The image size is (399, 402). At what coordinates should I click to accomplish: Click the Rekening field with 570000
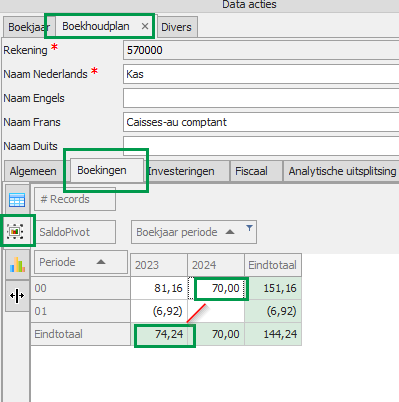pos(261,50)
